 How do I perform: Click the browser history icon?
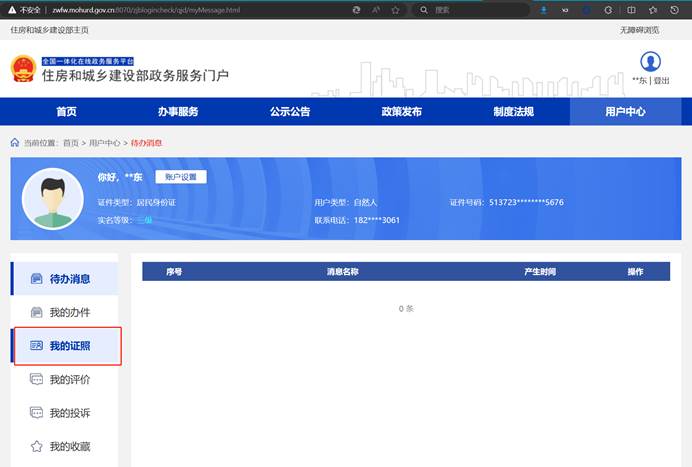tap(675, 9)
